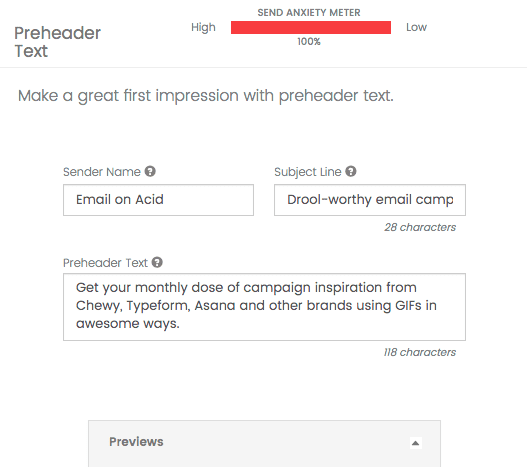Focus the Sender Name input containing Email on Acid
527x467 pixels.
(x=158, y=200)
